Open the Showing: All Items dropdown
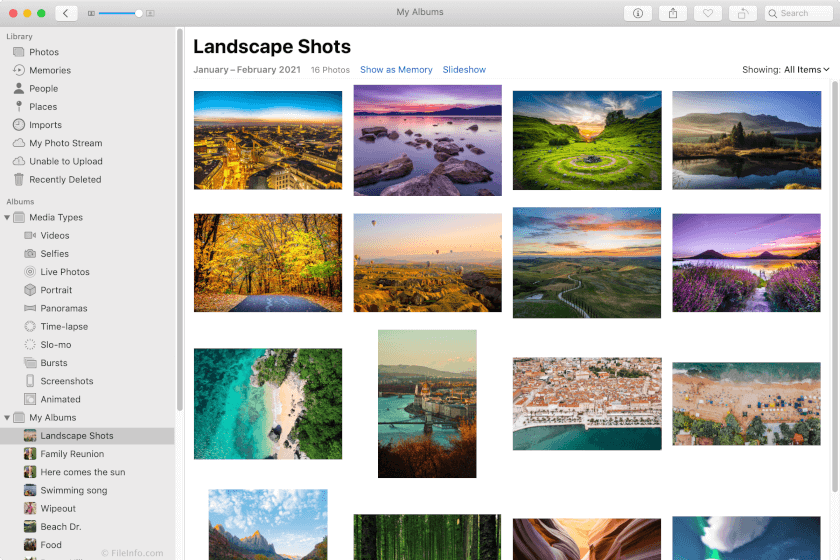This screenshot has height=560, width=840. tap(785, 70)
